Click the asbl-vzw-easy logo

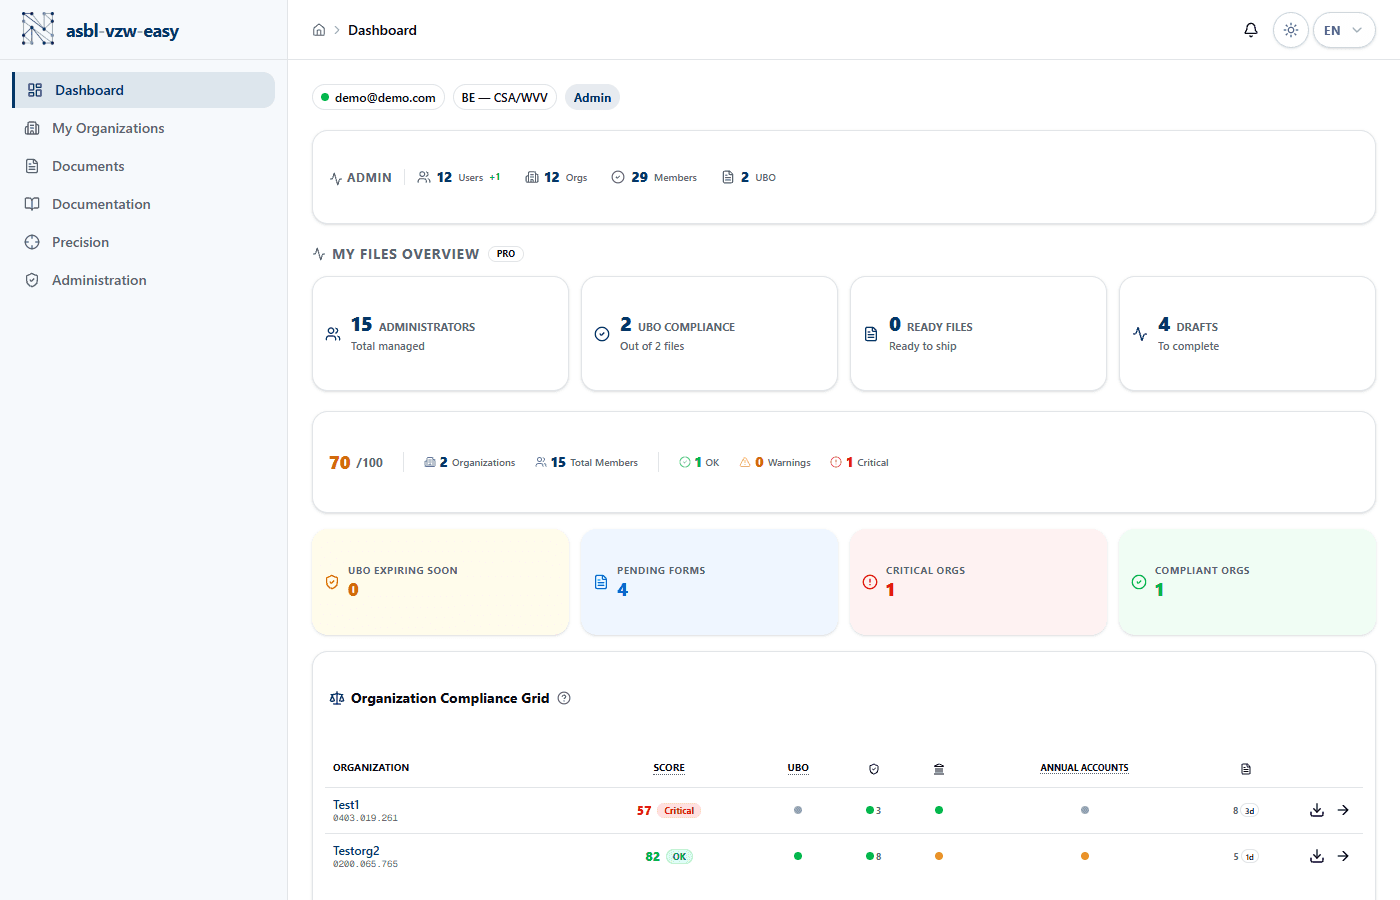pyautogui.click(x=100, y=30)
